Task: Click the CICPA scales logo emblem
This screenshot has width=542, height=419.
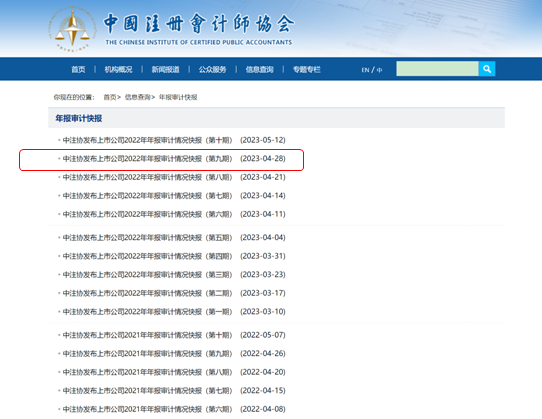Action: pos(72,29)
